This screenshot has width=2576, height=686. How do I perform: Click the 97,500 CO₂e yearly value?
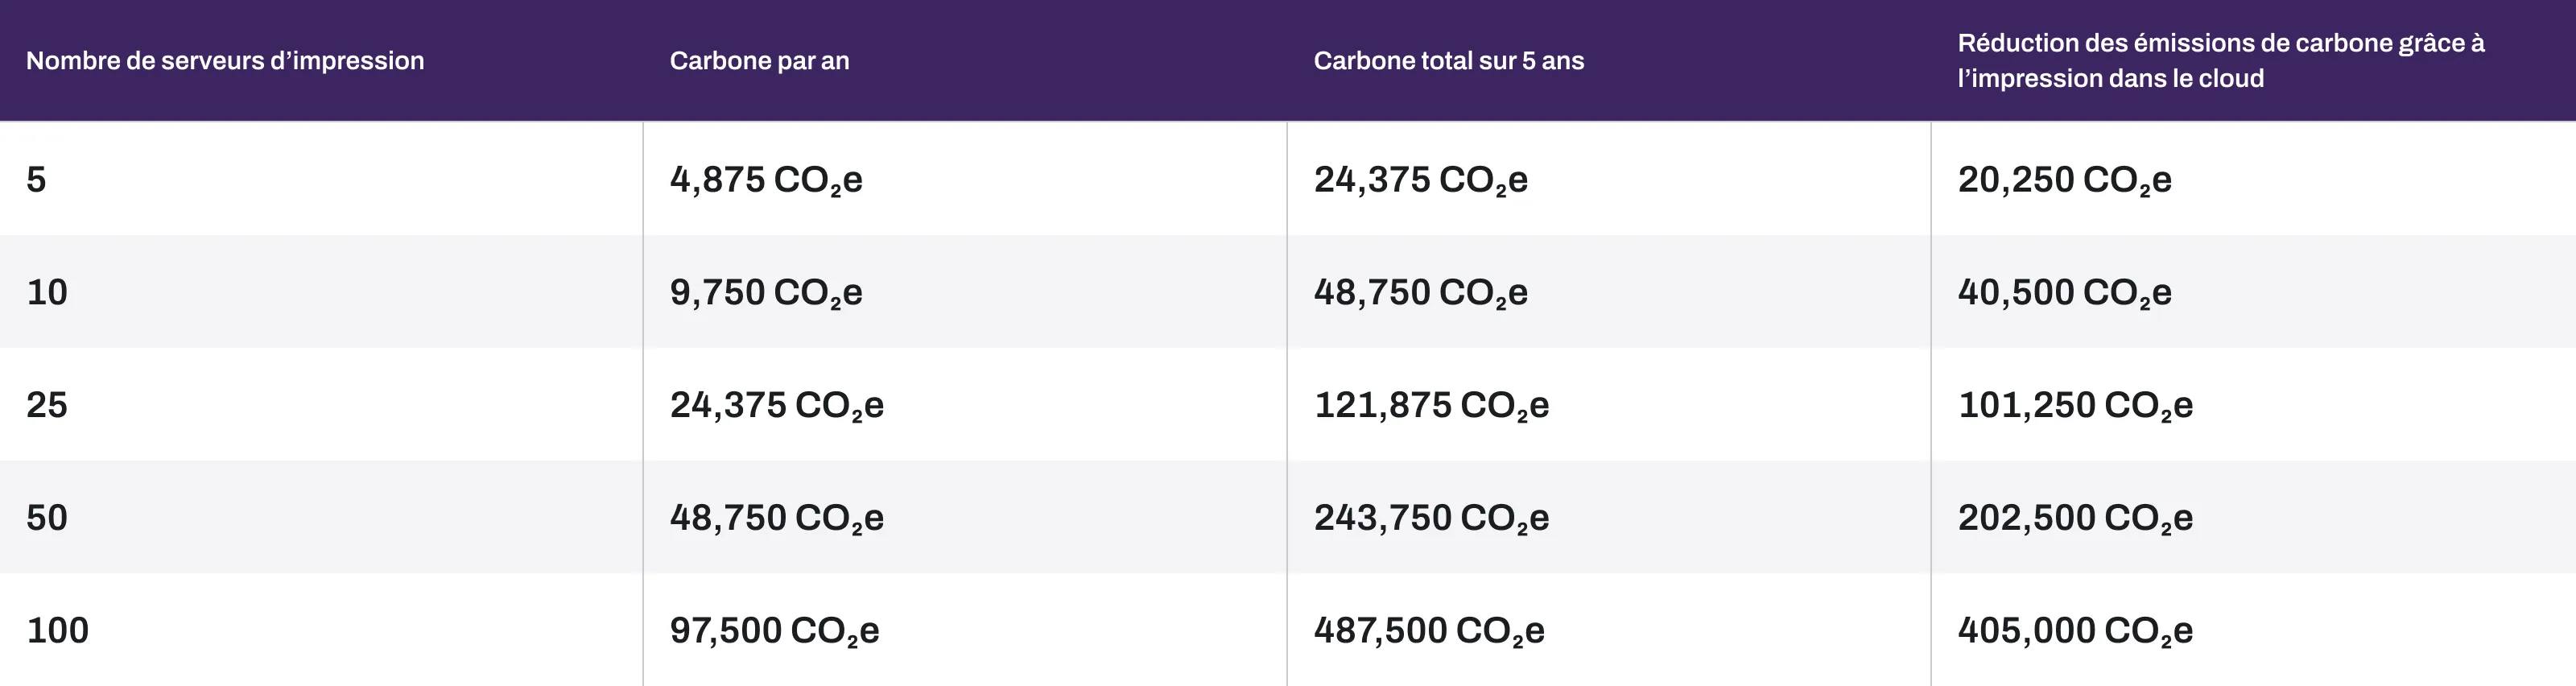click(x=775, y=630)
